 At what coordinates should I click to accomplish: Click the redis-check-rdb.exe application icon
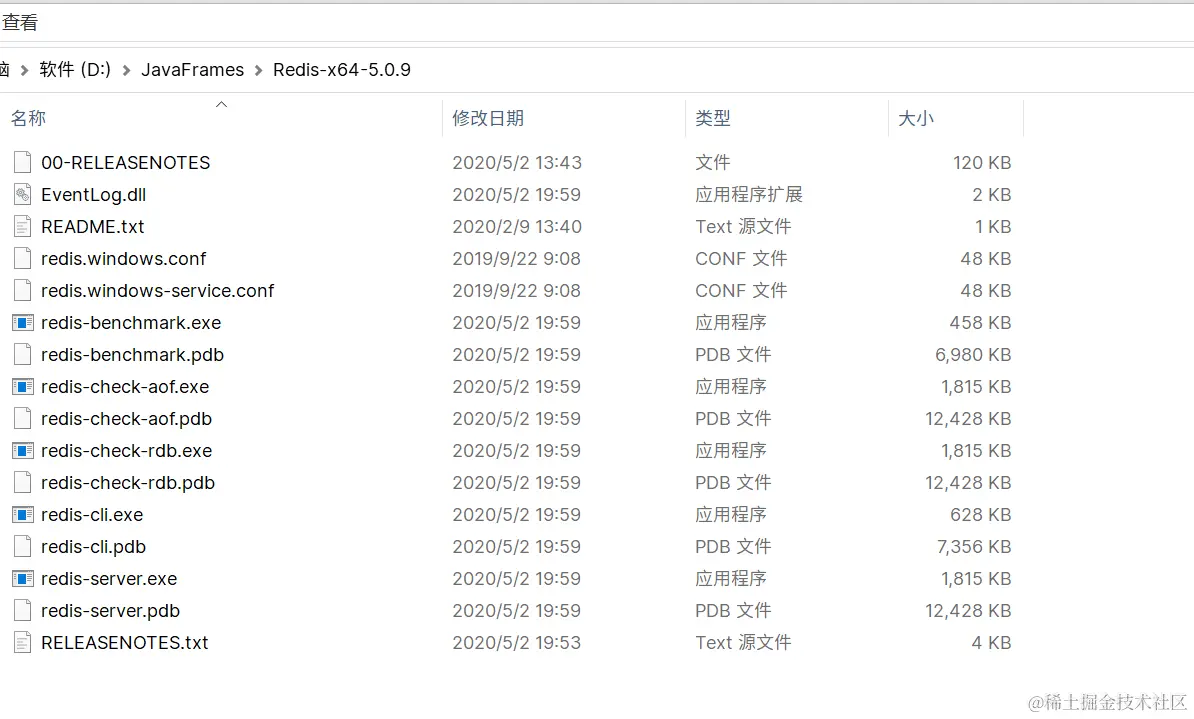coord(23,451)
